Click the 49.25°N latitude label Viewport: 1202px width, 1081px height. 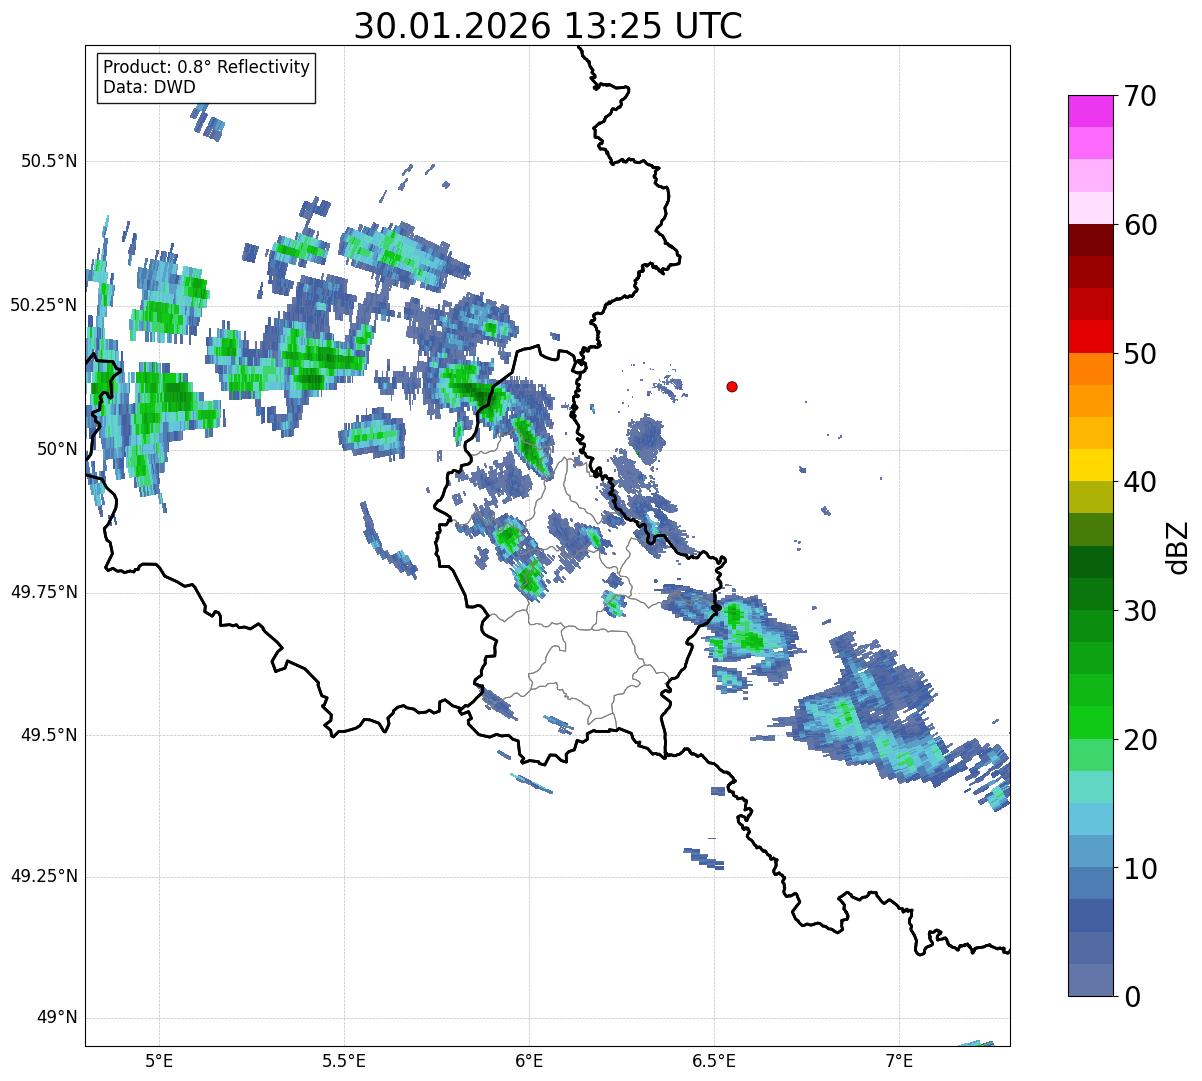44,877
